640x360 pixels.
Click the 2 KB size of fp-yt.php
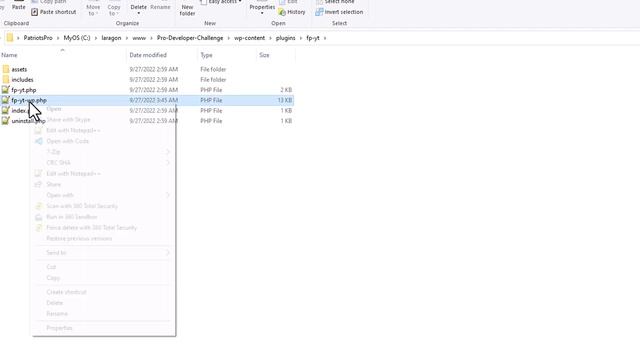pyautogui.click(x=286, y=90)
